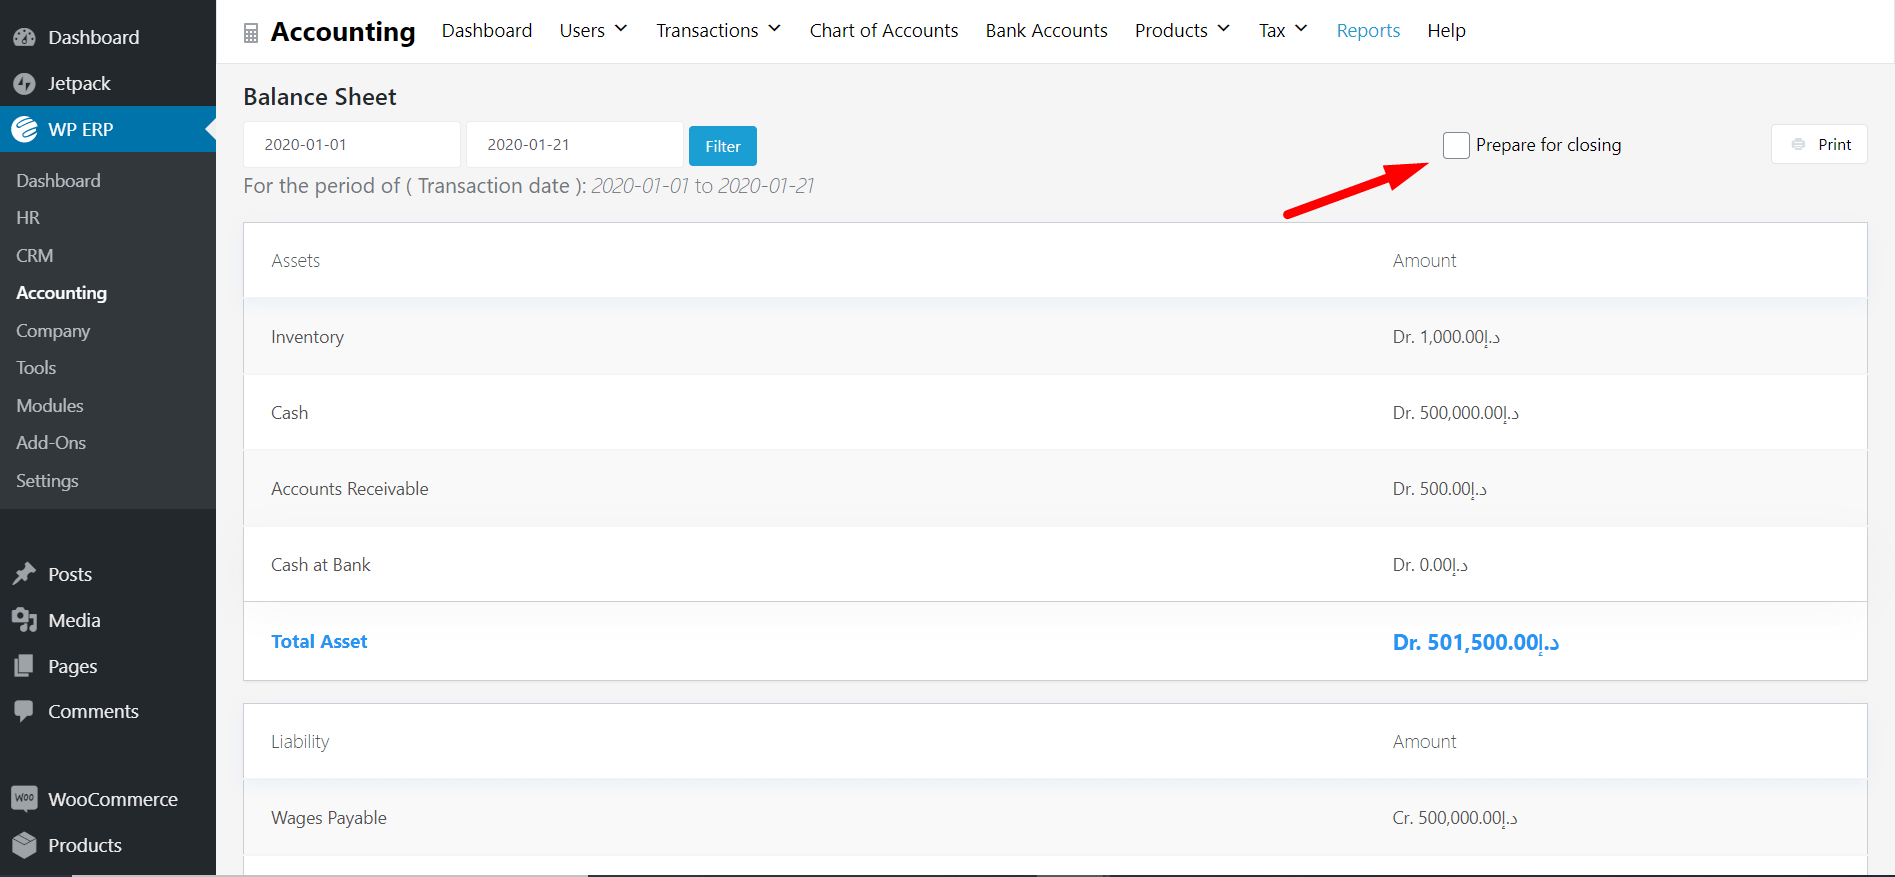Click the start date field 2020-01-01

point(352,145)
